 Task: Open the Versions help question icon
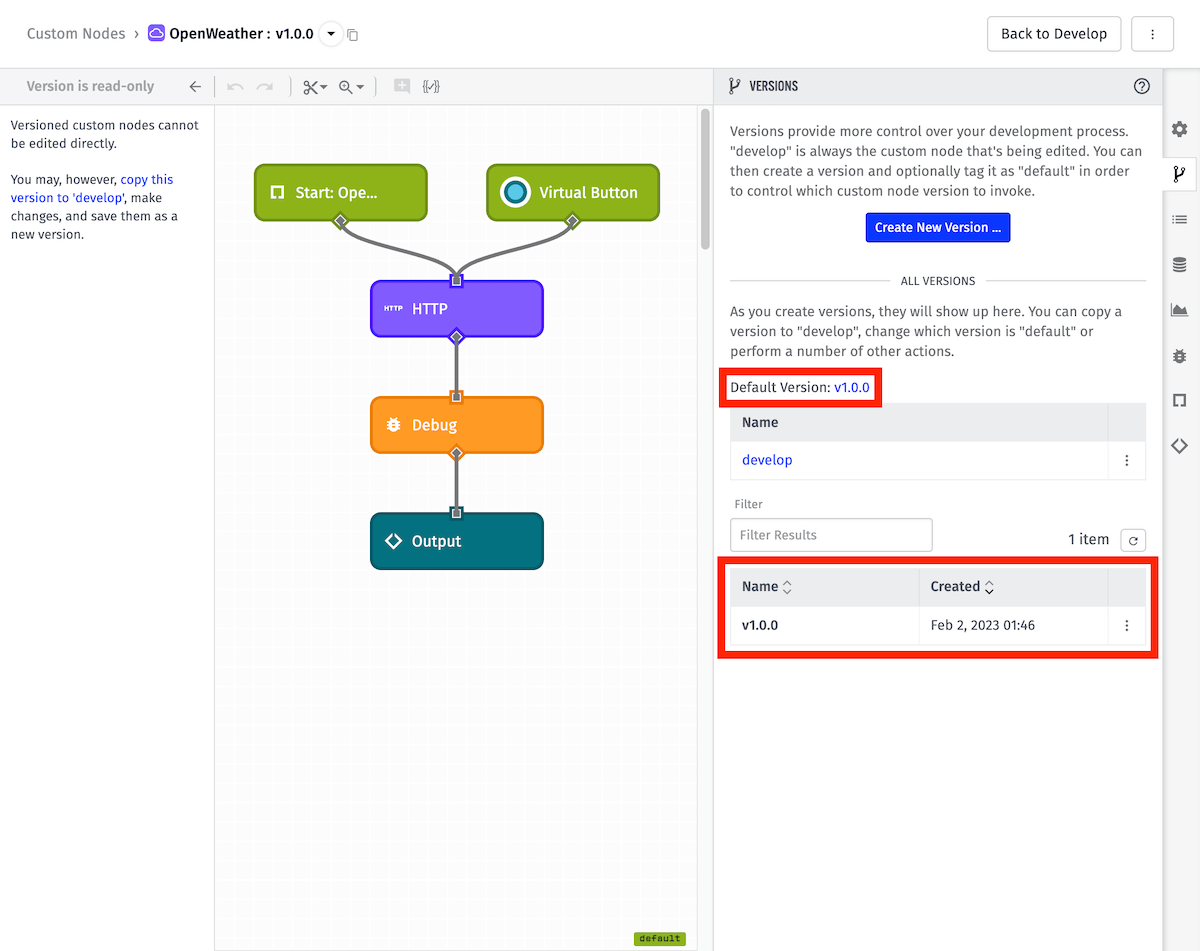tap(1142, 86)
